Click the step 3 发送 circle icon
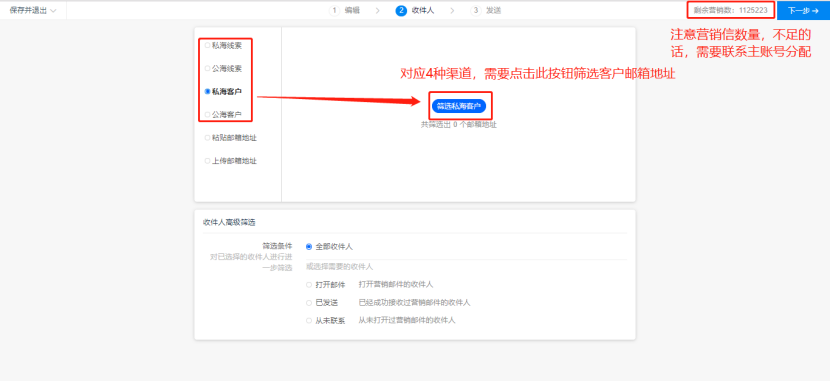Screen dimensions: 830x381 click(x=476, y=10)
